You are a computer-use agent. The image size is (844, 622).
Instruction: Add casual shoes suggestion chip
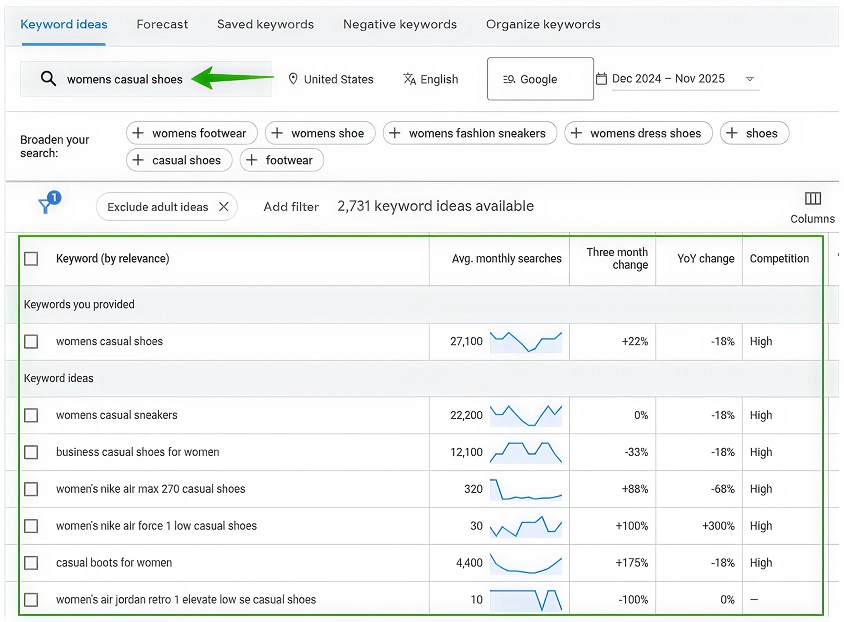click(179, 160)
